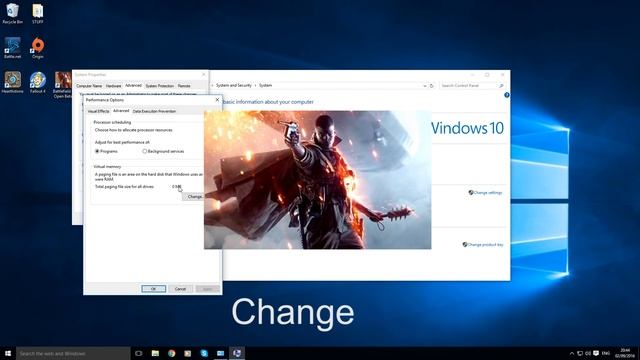This screenshot has height=360, width=640.
Task: Click the taskbar search box
Action: [x=73, y=353]
